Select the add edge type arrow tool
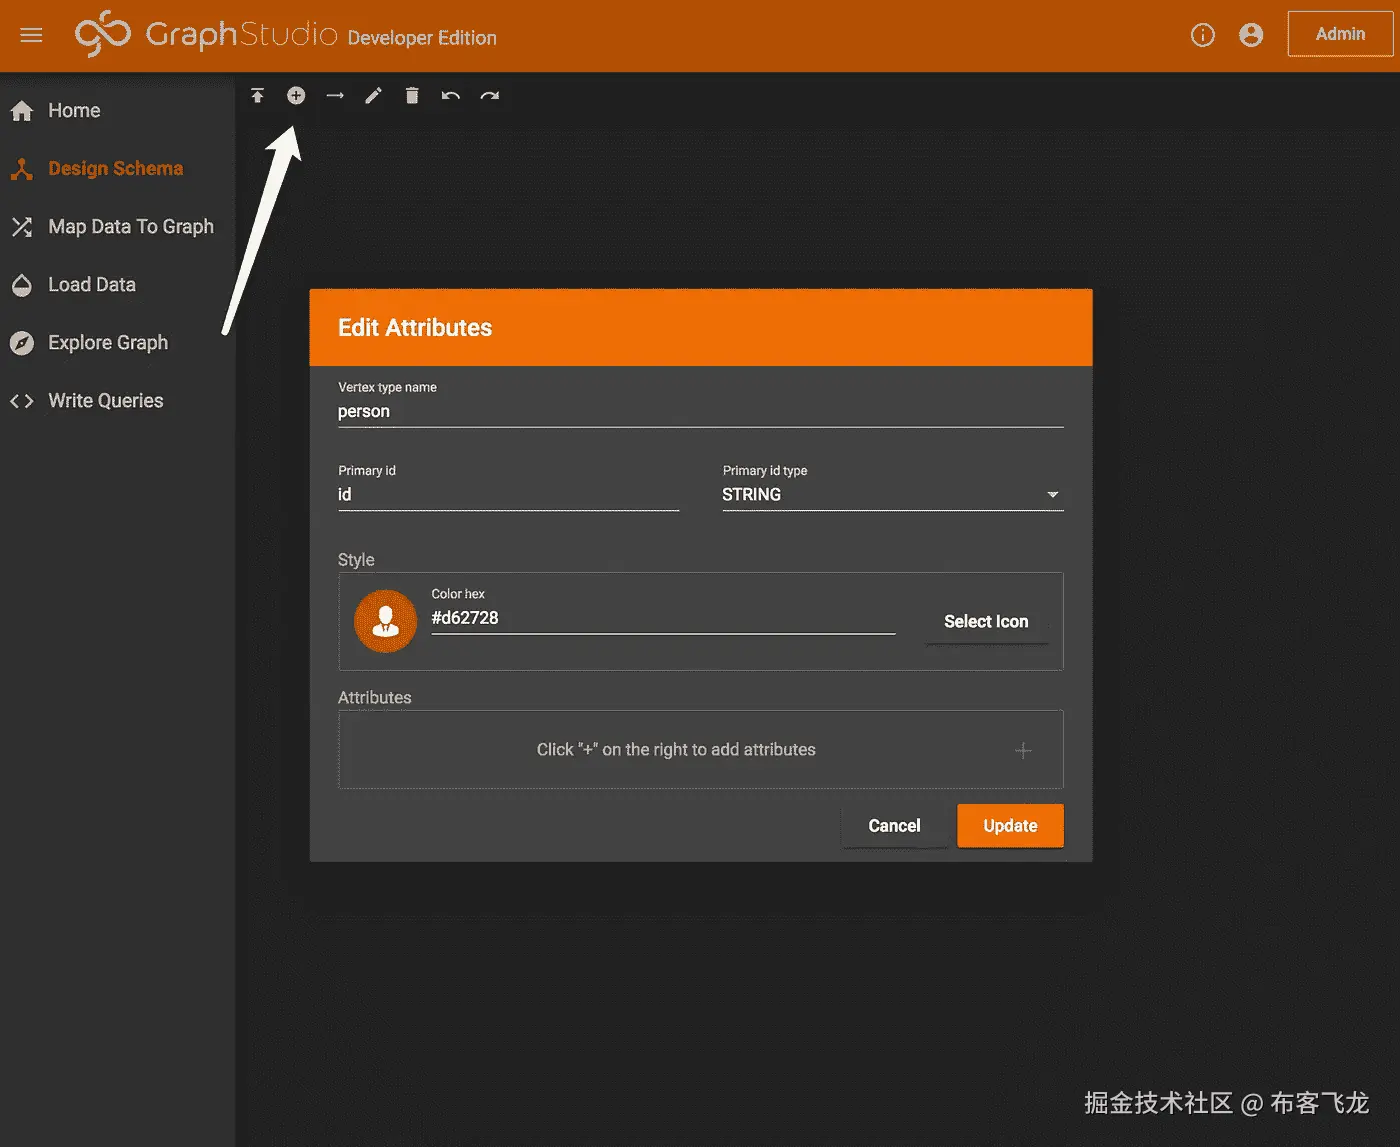1400x1147 pixels. click(x=335, y=95)
